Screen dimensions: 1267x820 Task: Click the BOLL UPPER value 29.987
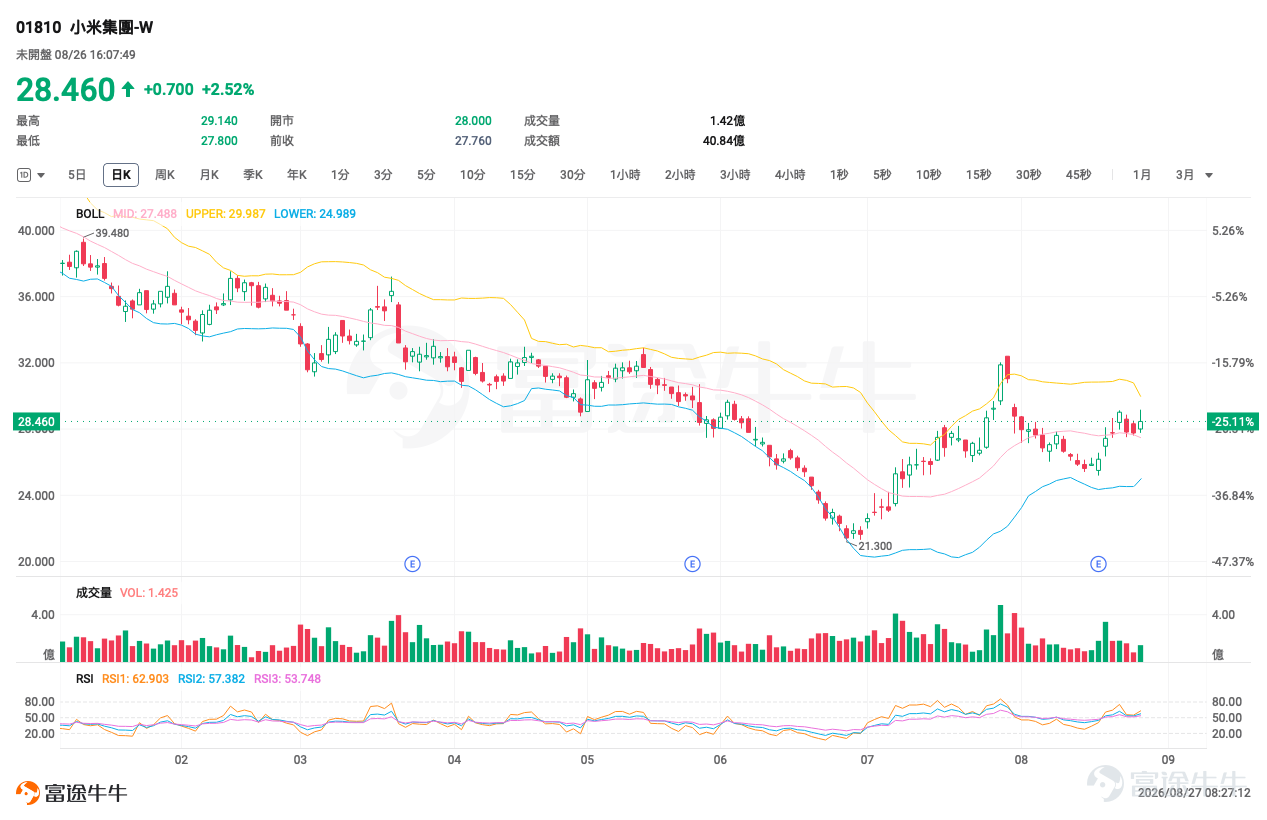click(x=226, y=214)
